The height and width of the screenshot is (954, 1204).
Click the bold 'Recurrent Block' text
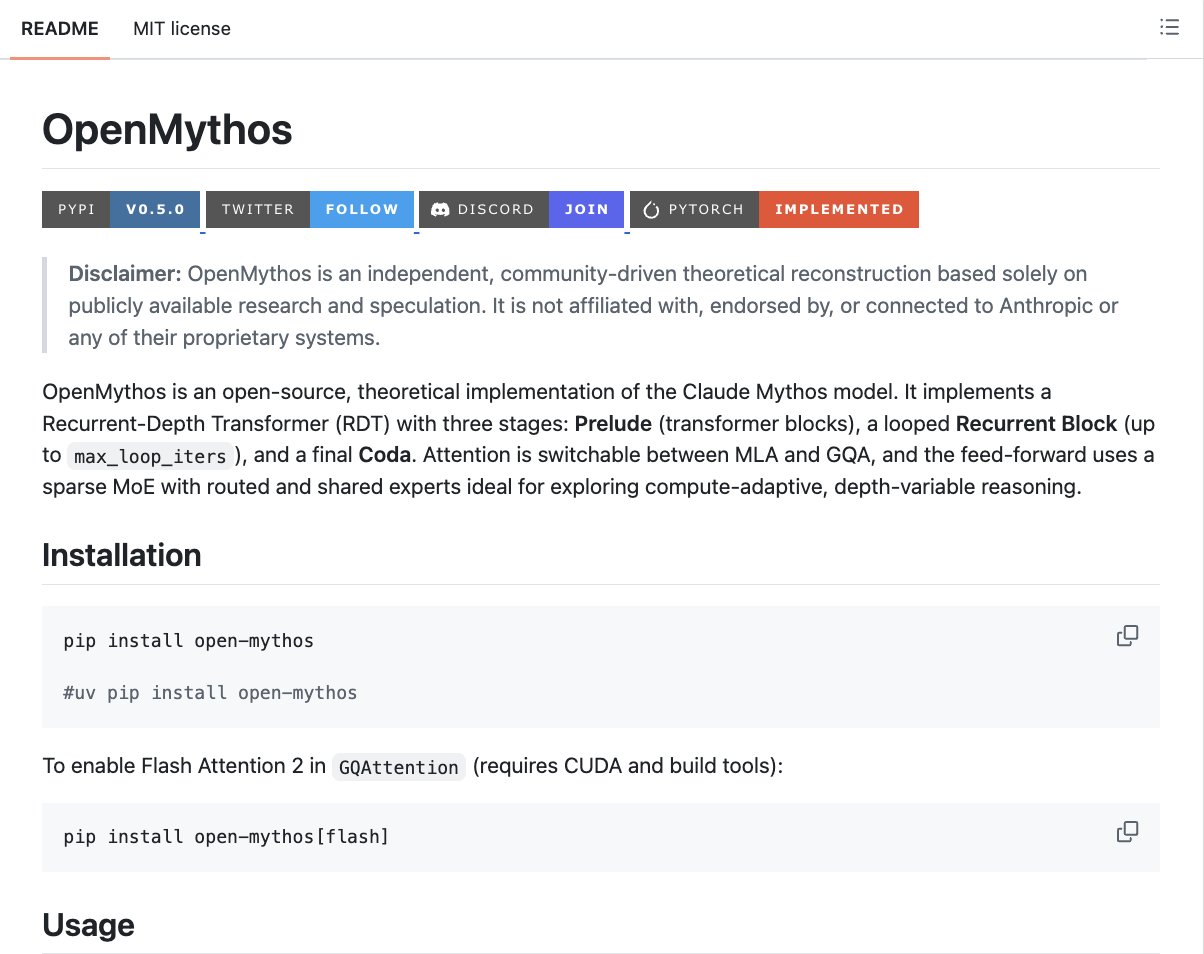1036,422
